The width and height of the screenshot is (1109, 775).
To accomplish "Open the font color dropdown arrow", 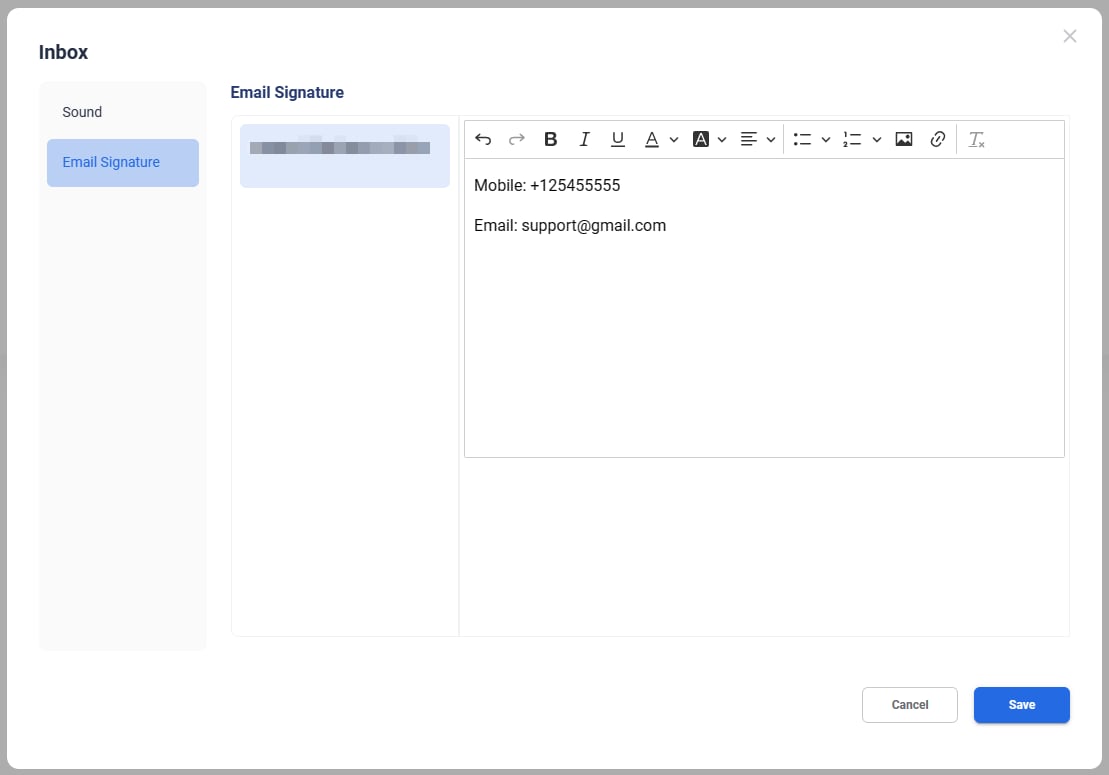I will pos(674,140).
